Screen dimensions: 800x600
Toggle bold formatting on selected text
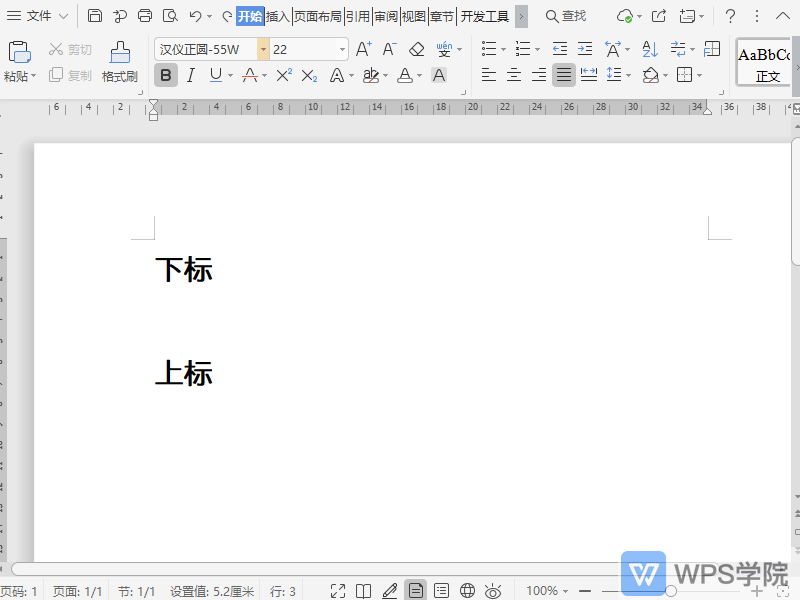pyautogui.click(x=165, y=75)
